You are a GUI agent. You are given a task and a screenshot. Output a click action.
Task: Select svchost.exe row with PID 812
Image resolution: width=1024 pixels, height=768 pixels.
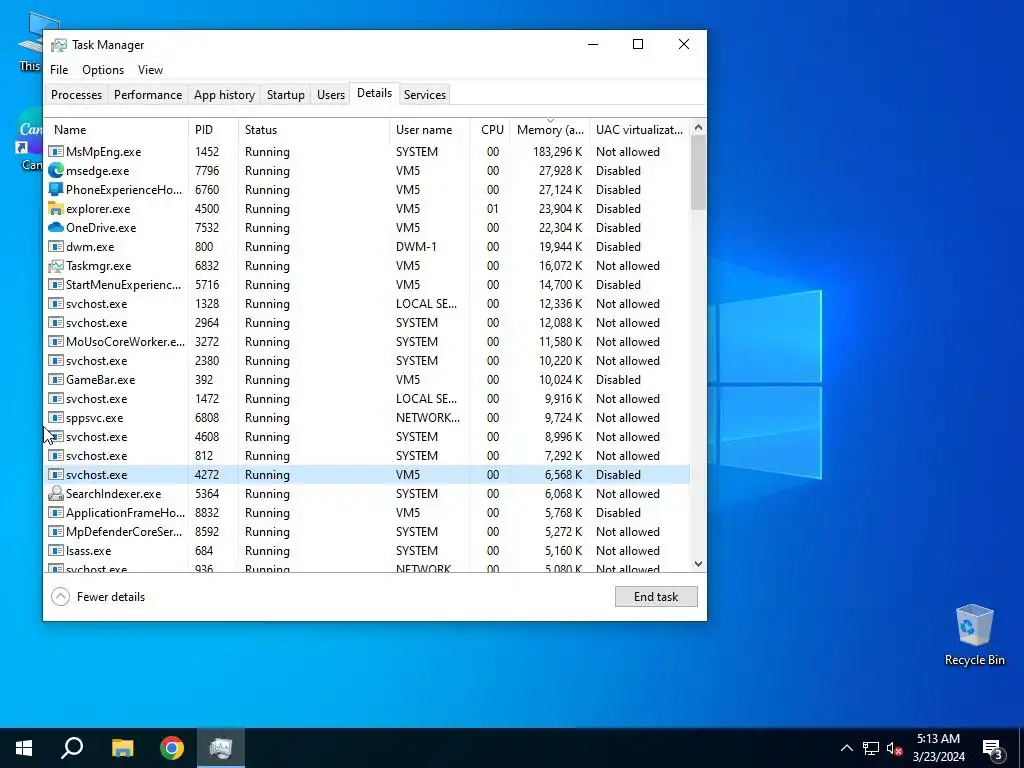tap(367, 456)
